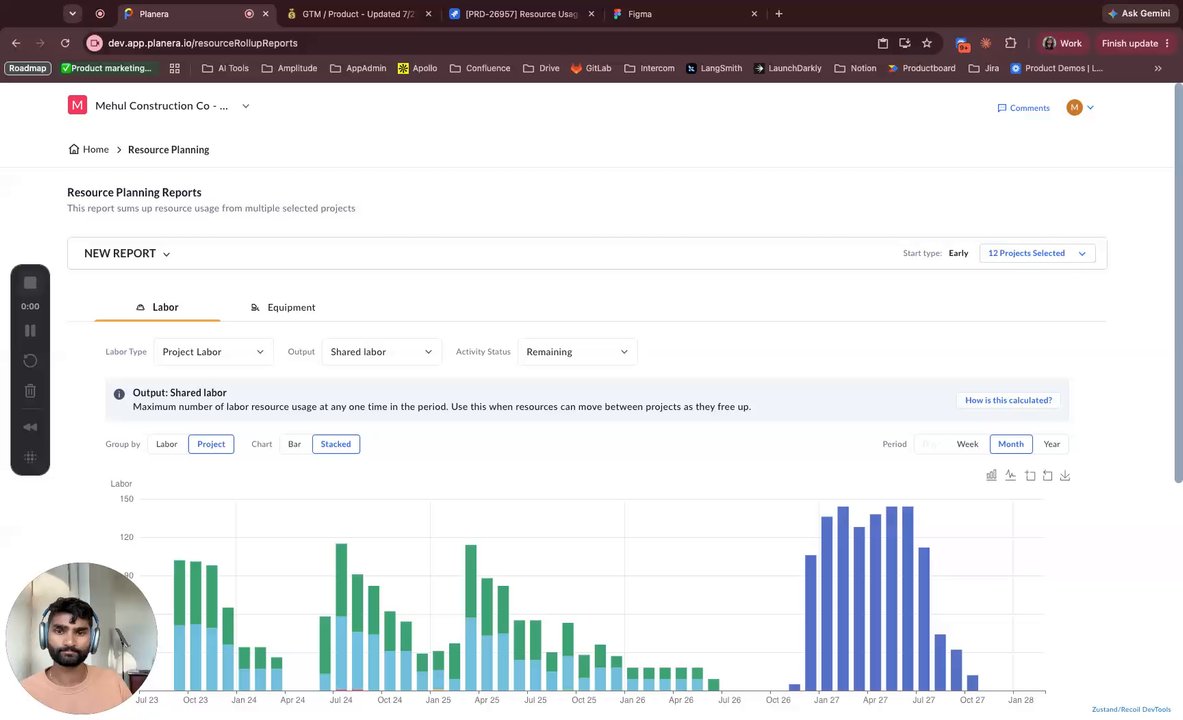Download the chart as an image
Viewport: 1183px width, 720px height.
(1065, 475)
